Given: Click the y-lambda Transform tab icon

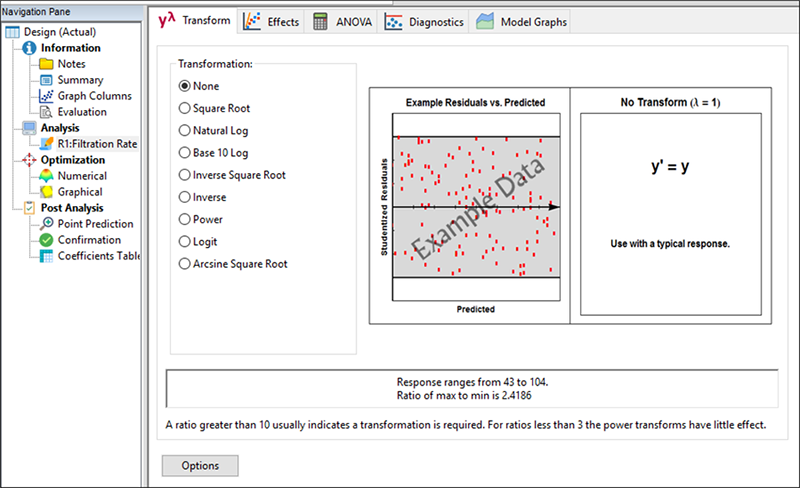Looking at the screenshot, I should (x=167, y=20).
